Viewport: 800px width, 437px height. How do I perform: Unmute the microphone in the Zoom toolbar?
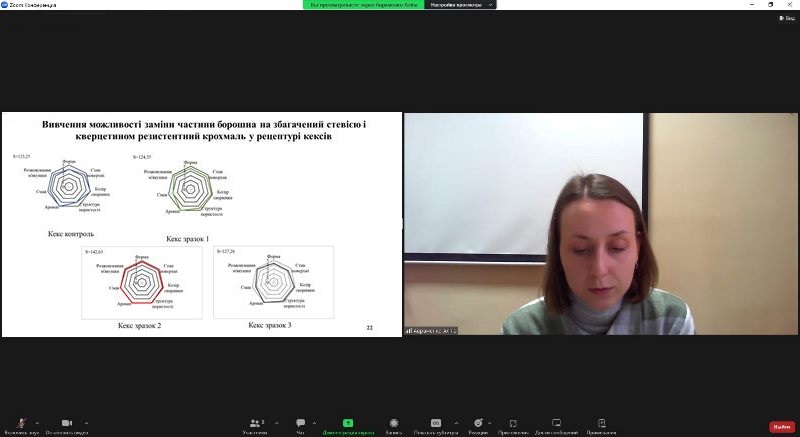(x=21, y=425)
